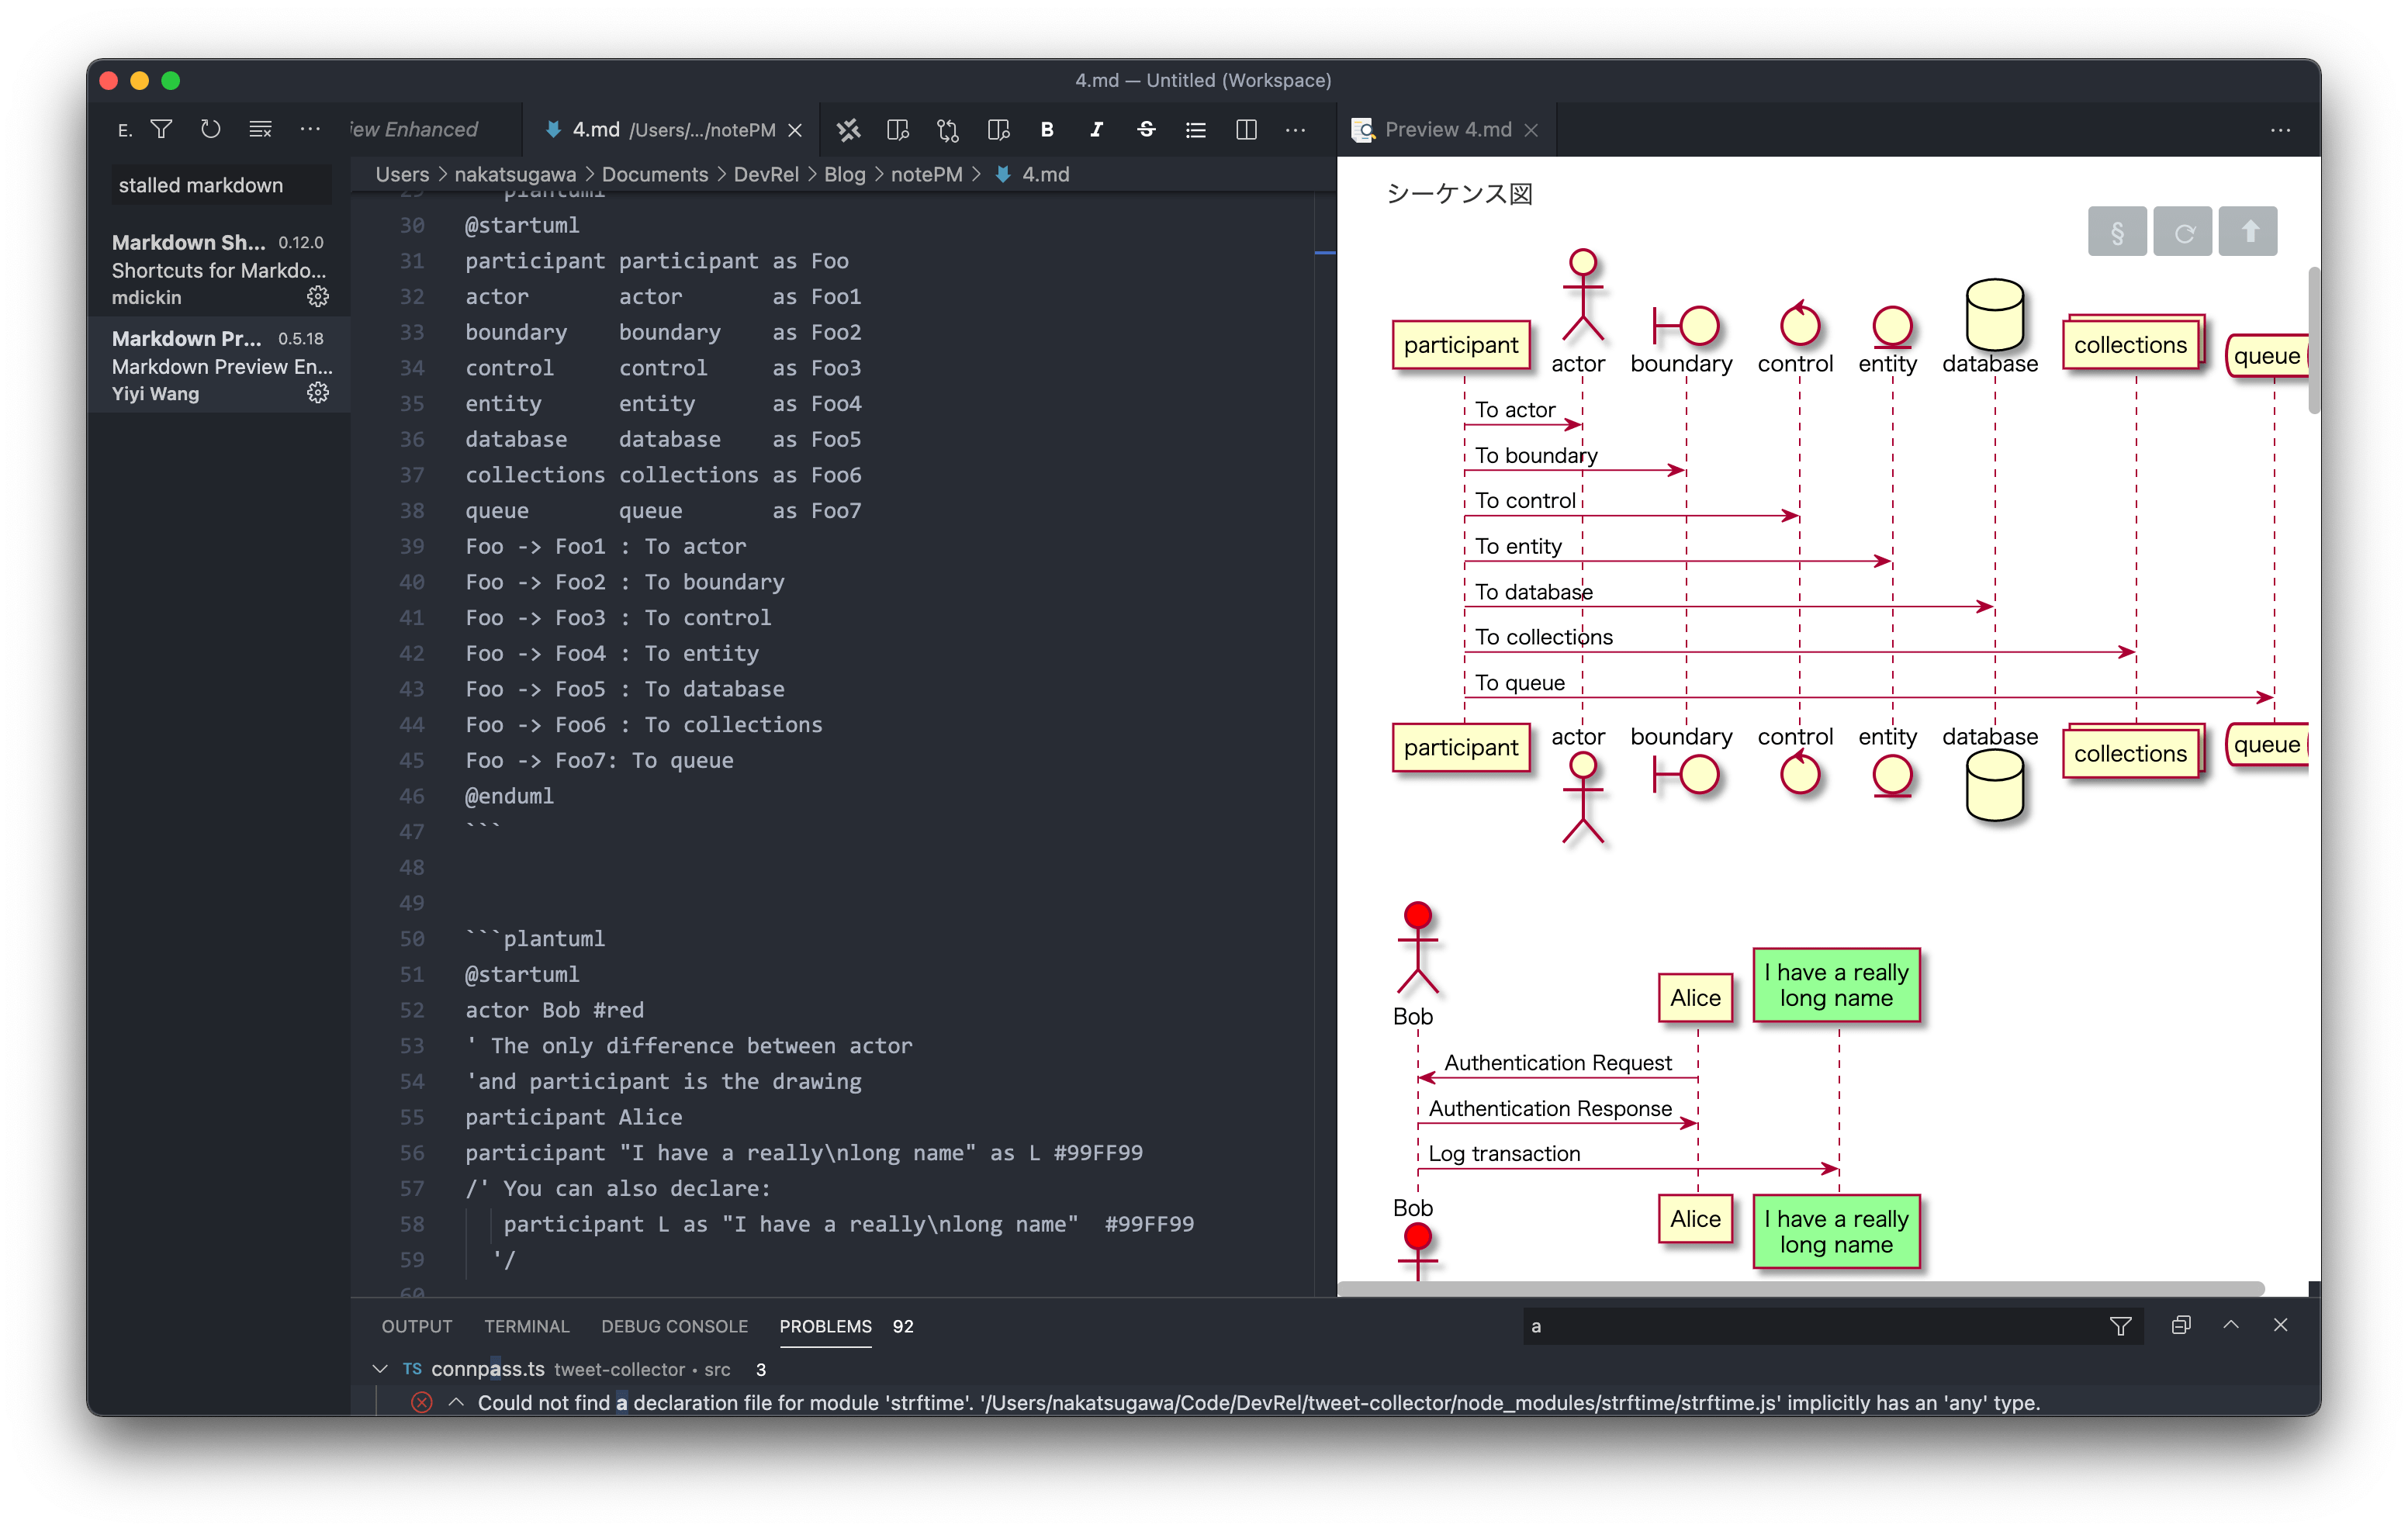
Task: Click the source control compare changes icon
Action: (x=947, y=130)
